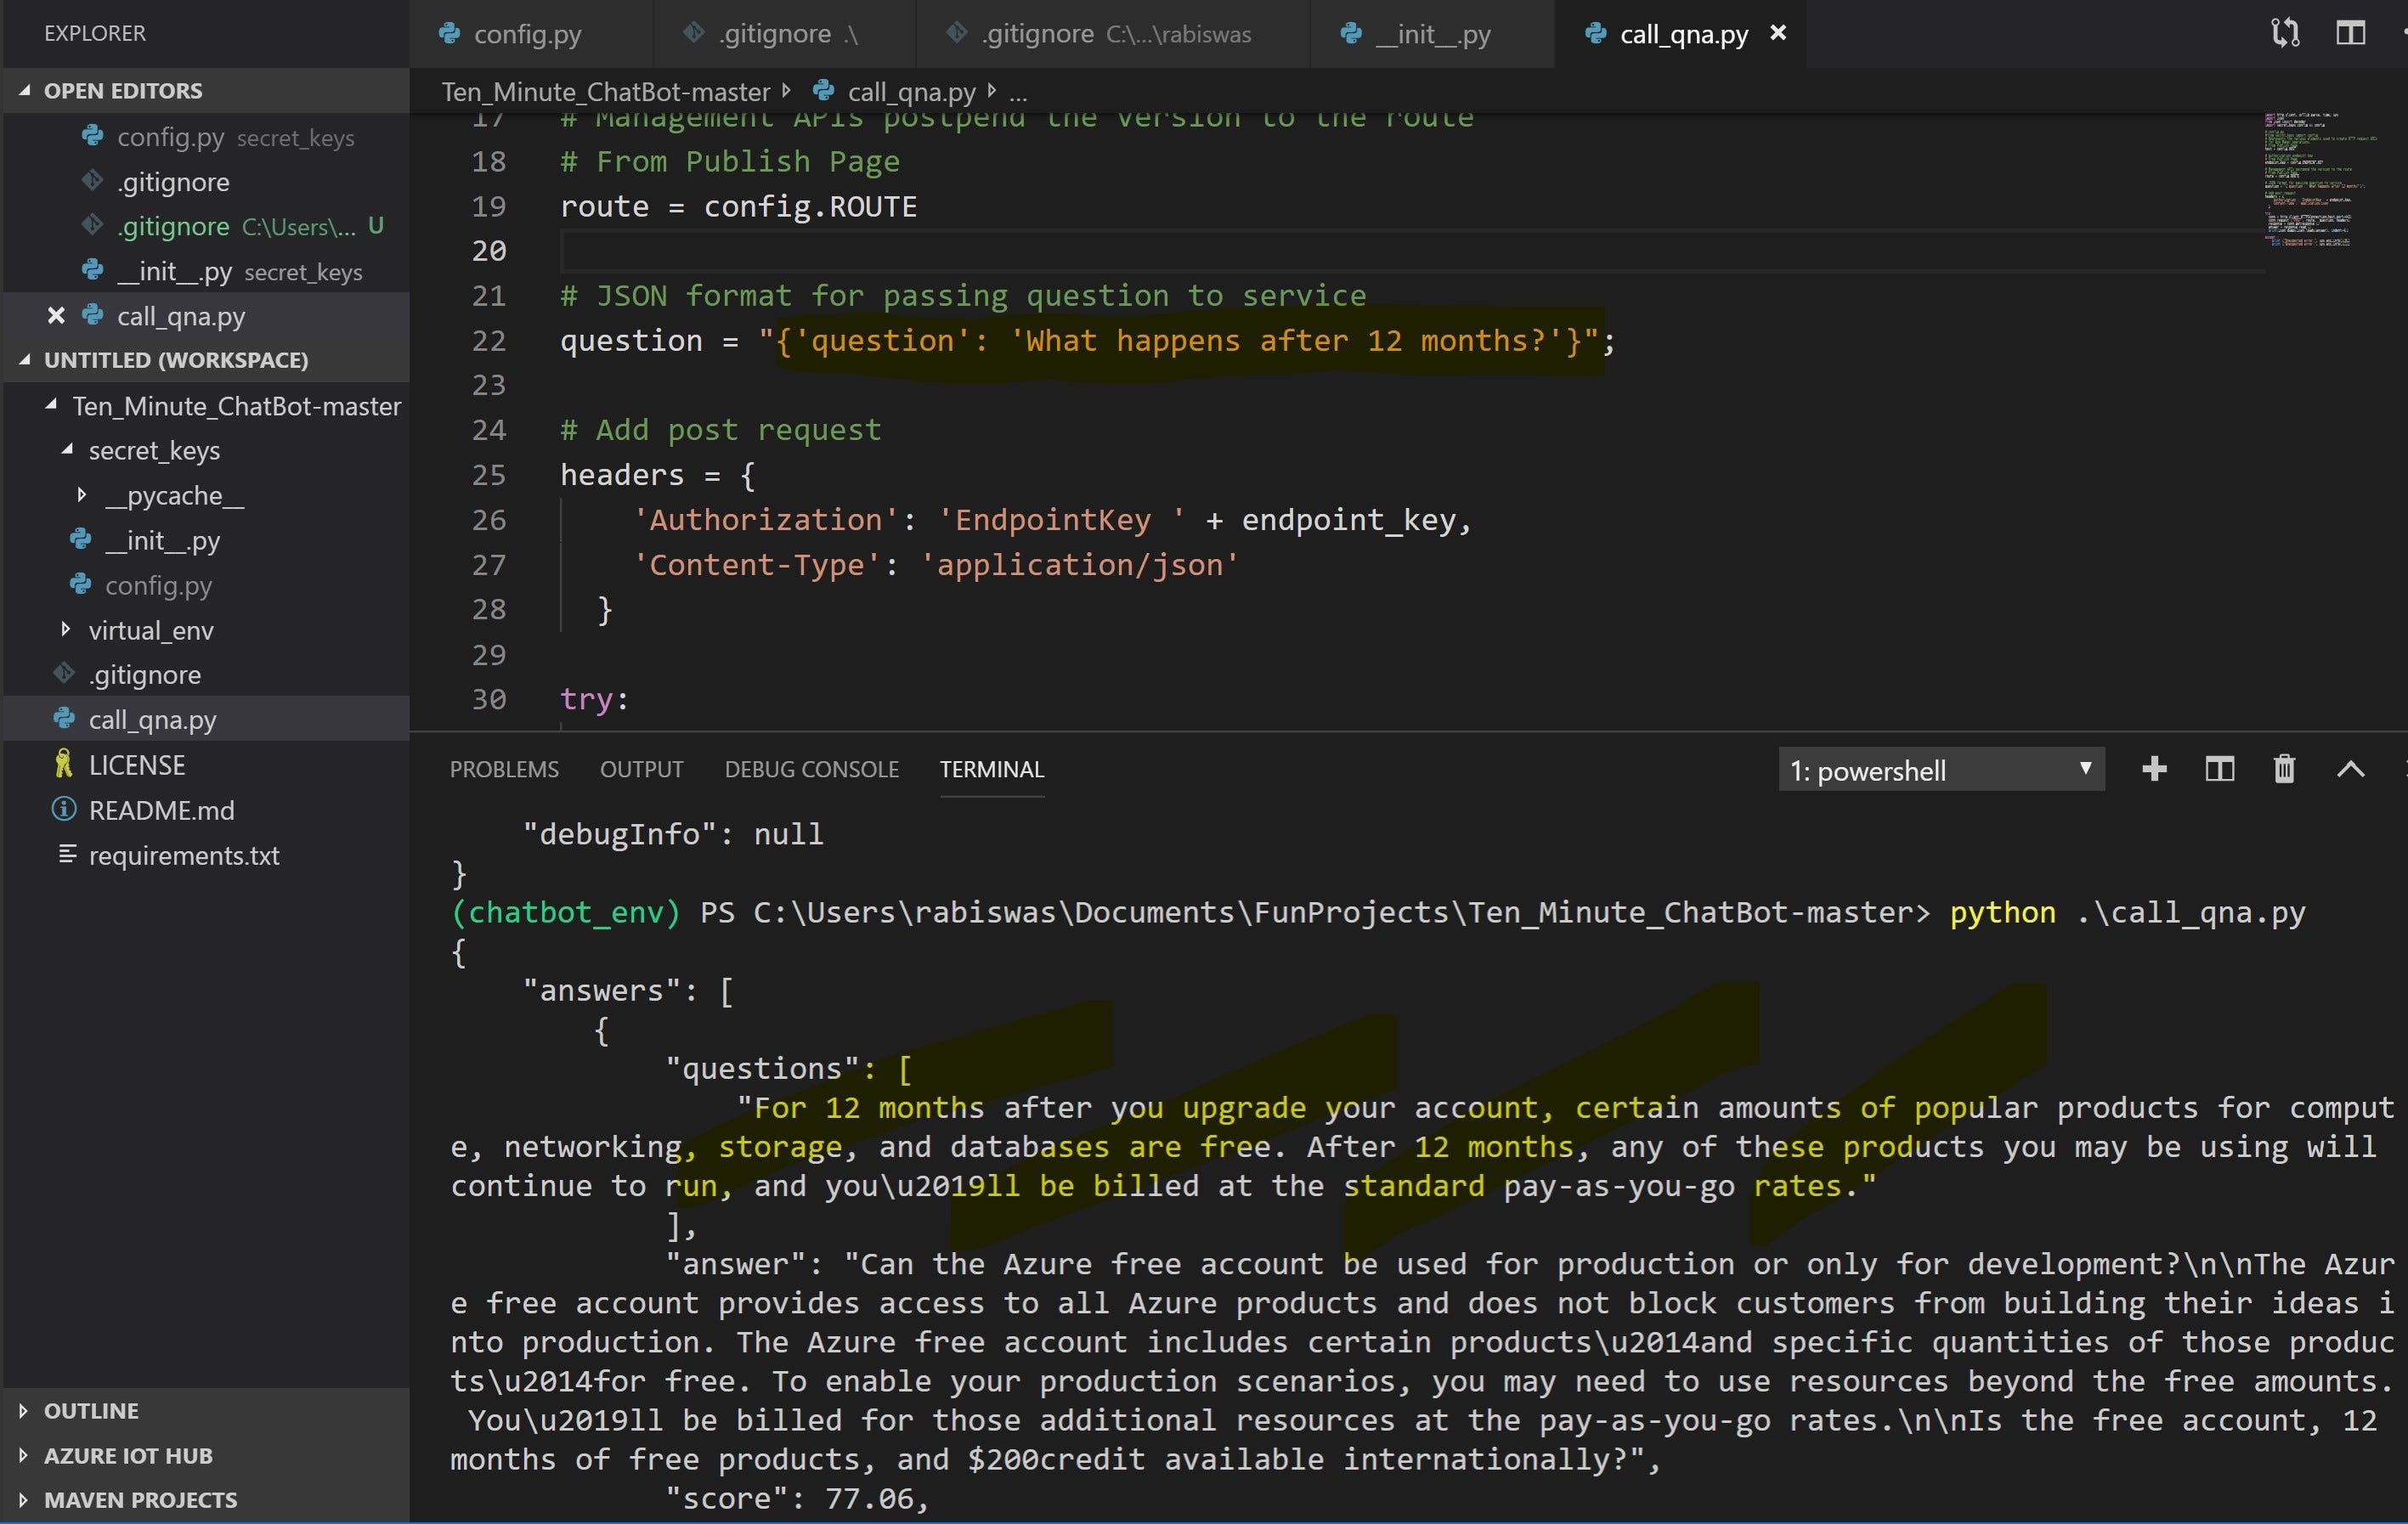This screenshot has width=2408, height=1524.
Task: Select call_qna.py in the workspace tree
Action: [x=206, y=719]
